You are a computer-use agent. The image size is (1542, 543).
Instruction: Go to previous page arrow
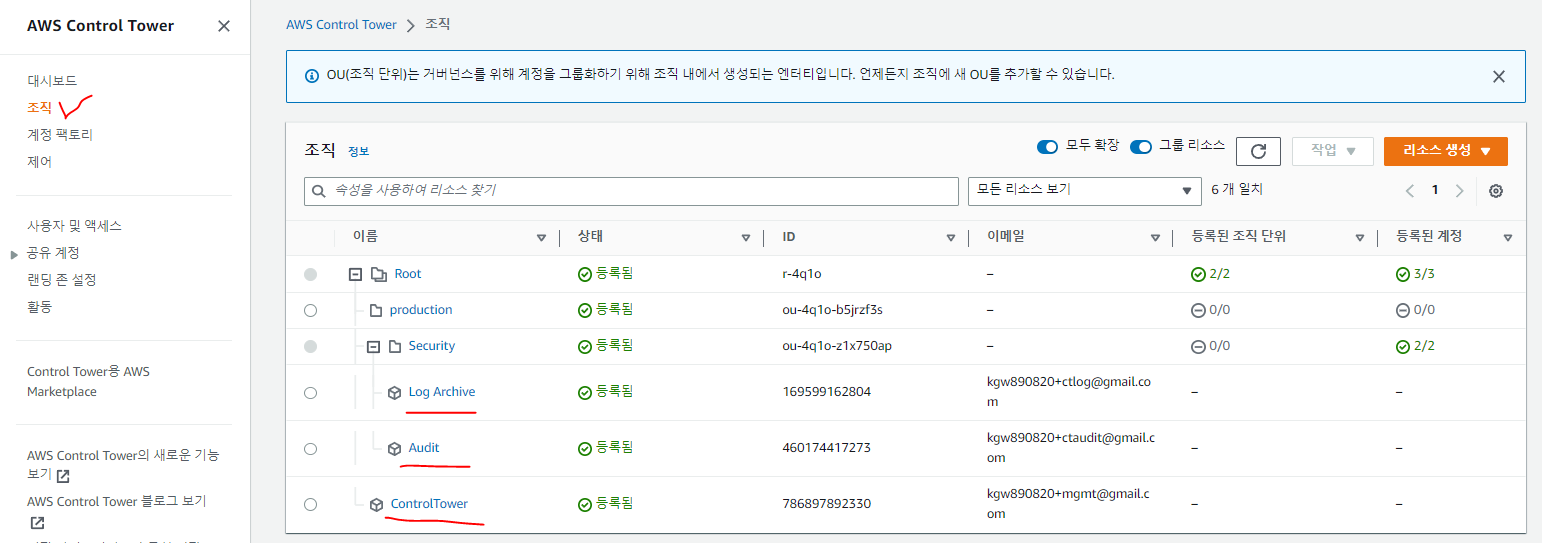point(1410,191)
